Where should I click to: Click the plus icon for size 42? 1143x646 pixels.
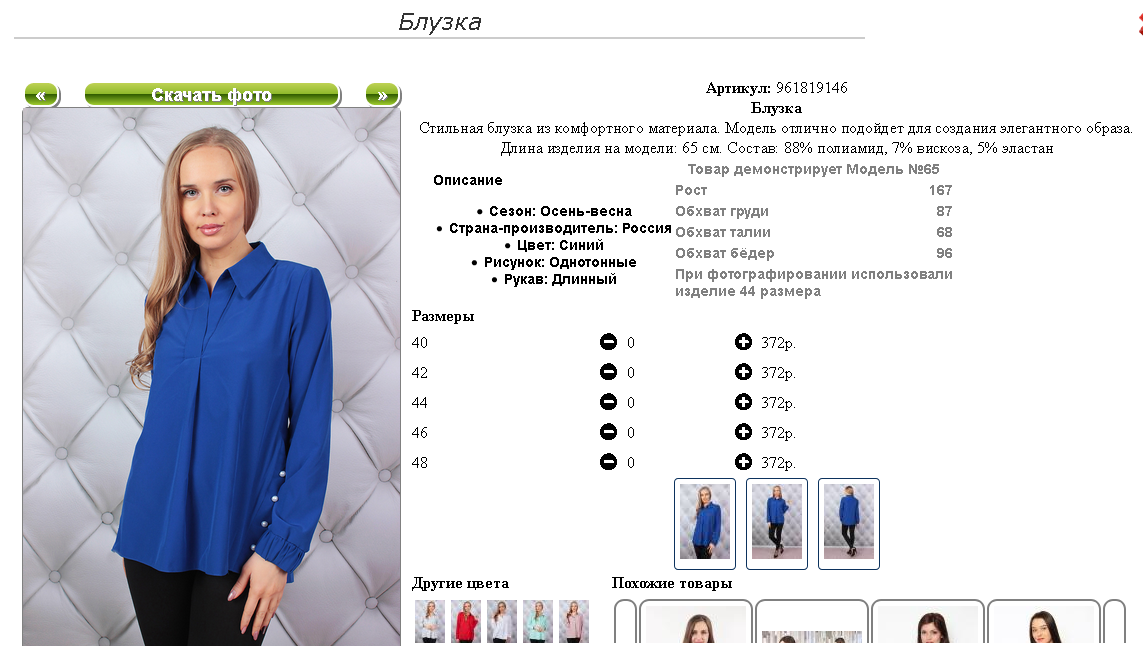point(743,372)
